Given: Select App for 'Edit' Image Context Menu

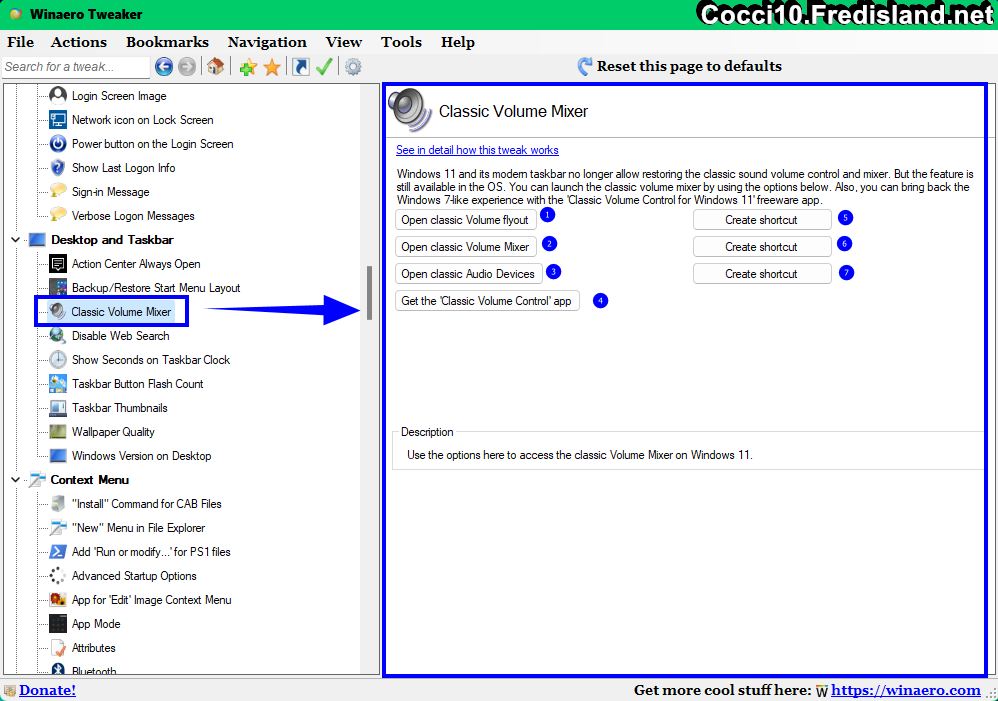Looking at the screenshot, I should point(151,600).
